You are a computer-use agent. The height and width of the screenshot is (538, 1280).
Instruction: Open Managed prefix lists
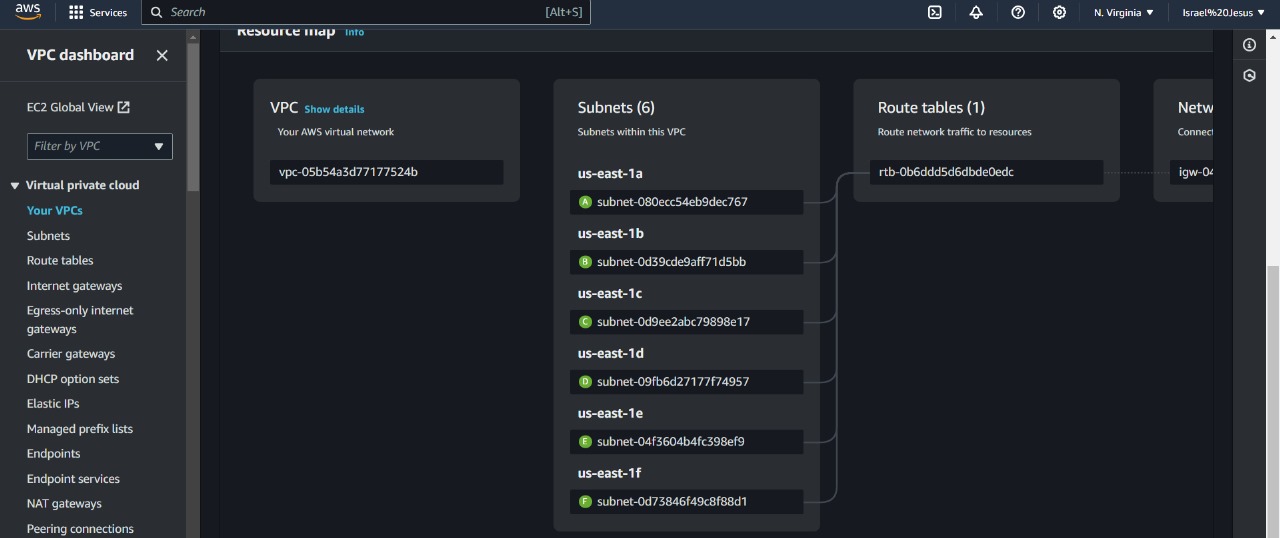(80, 428)
